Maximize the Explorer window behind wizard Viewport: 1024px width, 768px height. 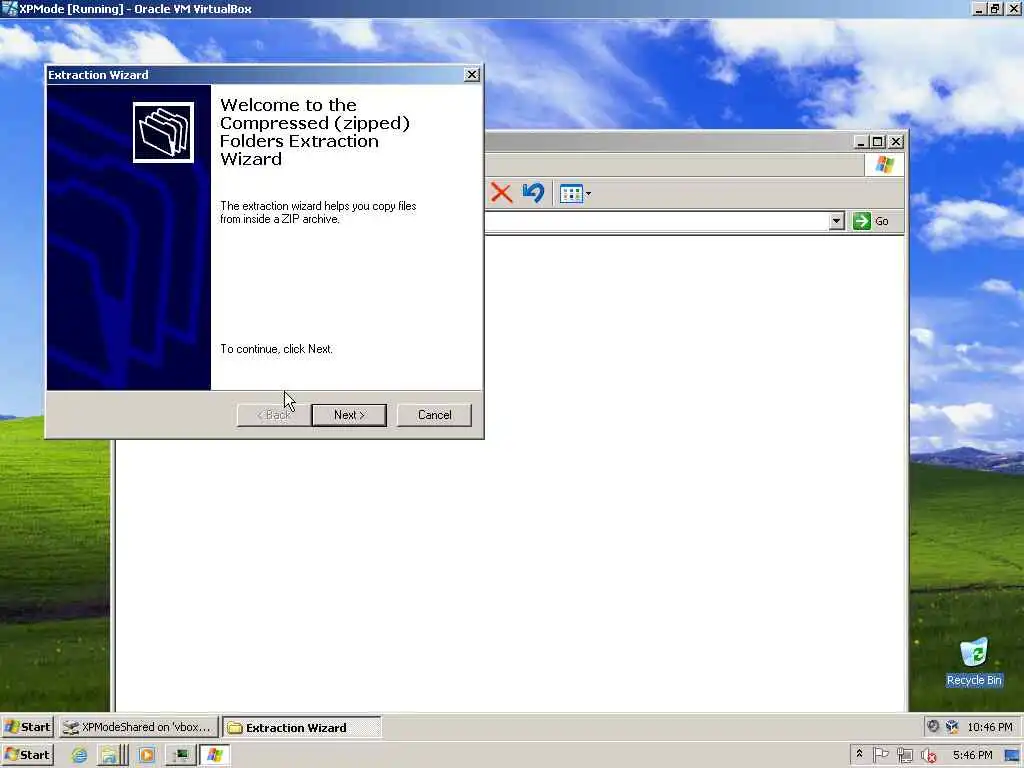click(x=878, y=141)
